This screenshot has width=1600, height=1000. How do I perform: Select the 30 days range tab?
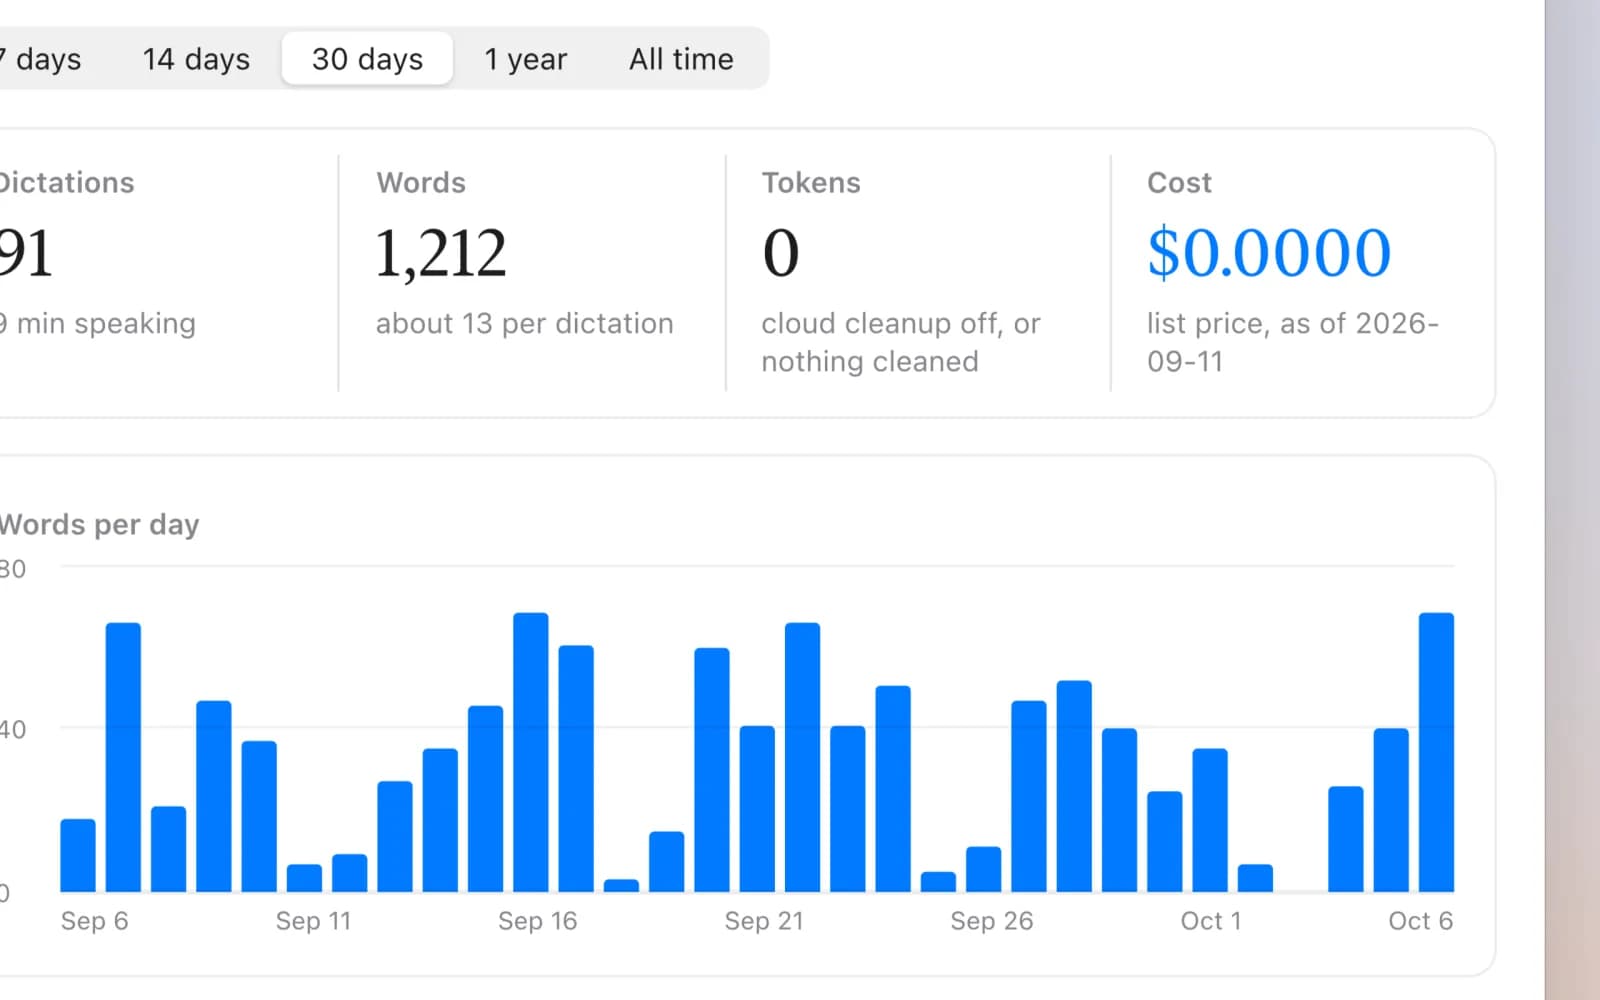coord(367,59)
